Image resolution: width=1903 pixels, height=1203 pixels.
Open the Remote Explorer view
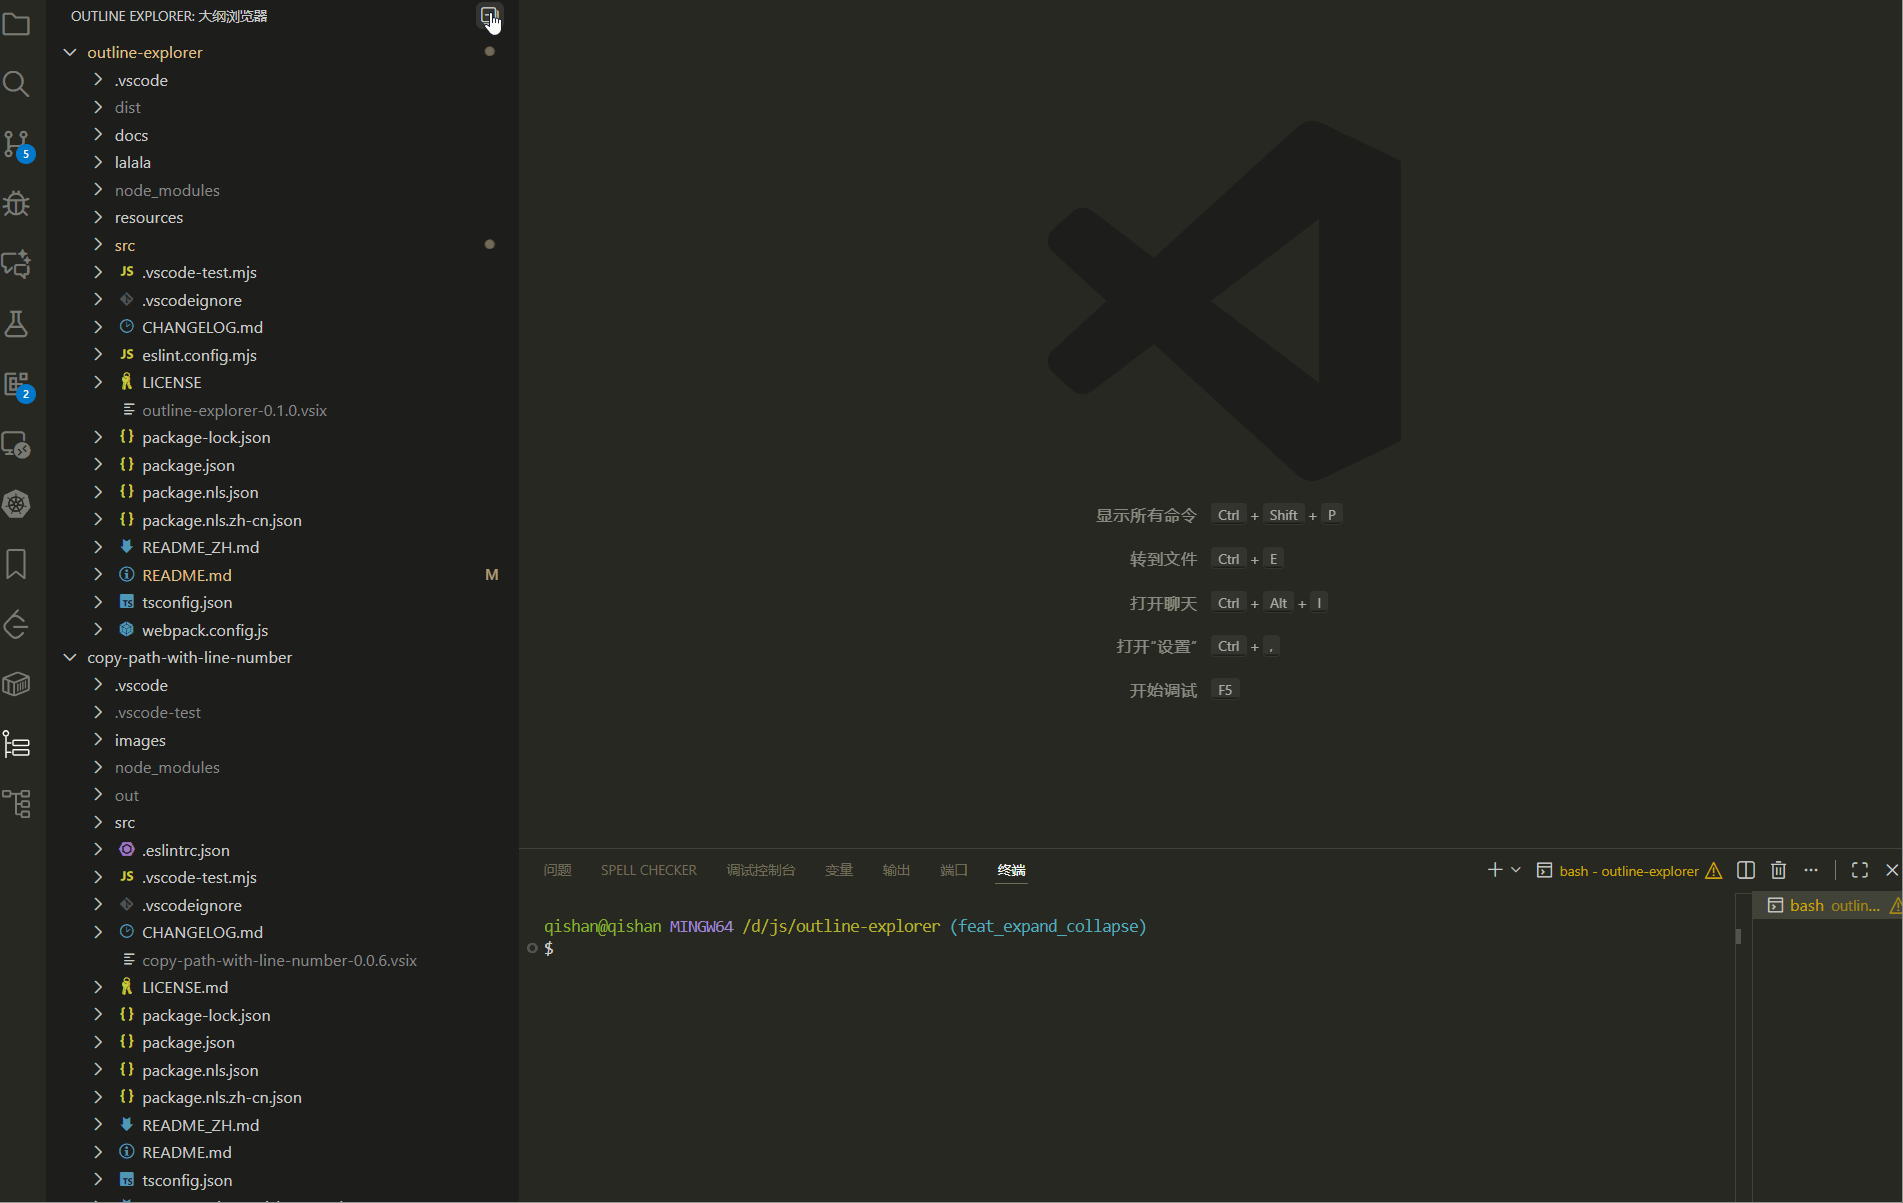coord(17,444)
